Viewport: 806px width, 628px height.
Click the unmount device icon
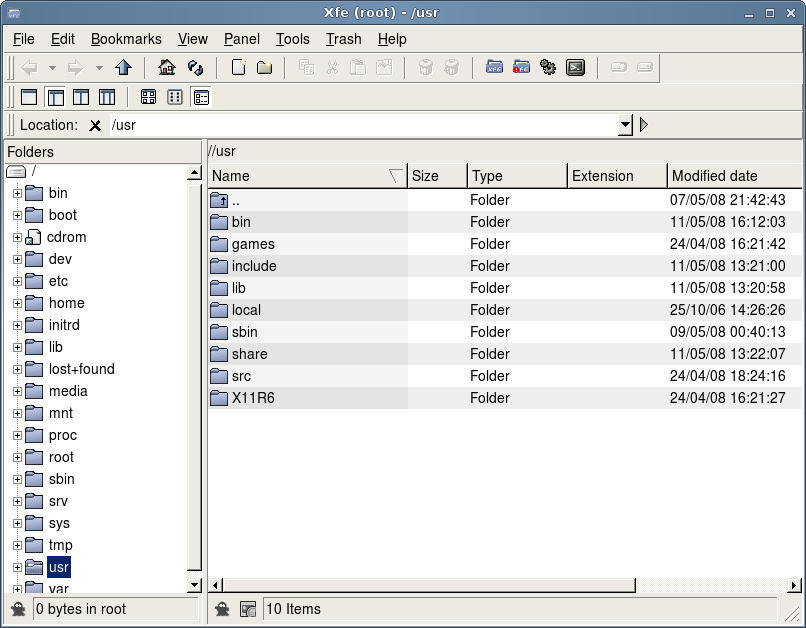point(645,67)
